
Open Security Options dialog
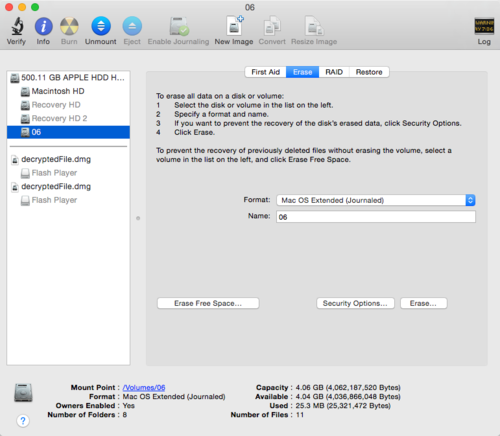(x=355, y=303)
